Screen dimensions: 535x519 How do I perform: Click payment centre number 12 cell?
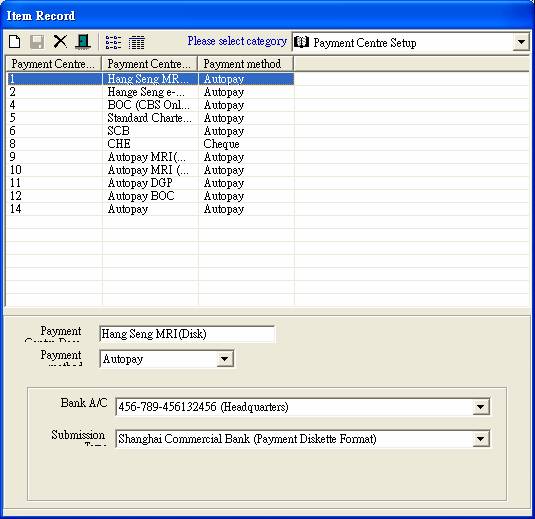point(55,196)
